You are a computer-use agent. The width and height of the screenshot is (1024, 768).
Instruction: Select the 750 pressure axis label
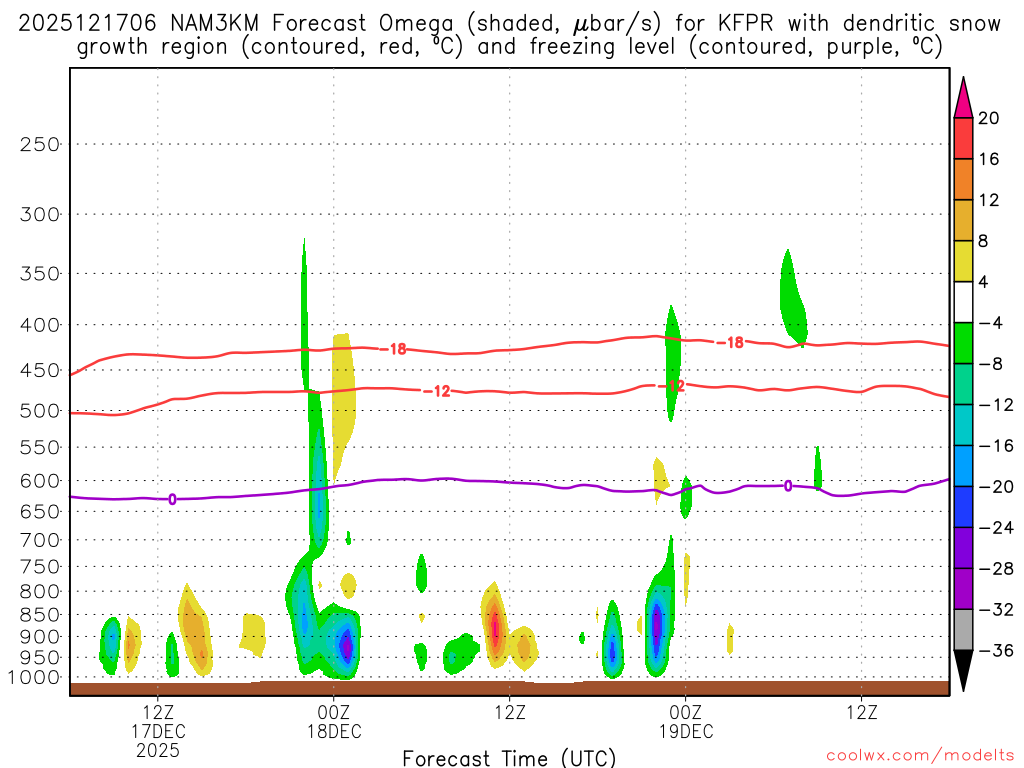[x=40, y=567]
